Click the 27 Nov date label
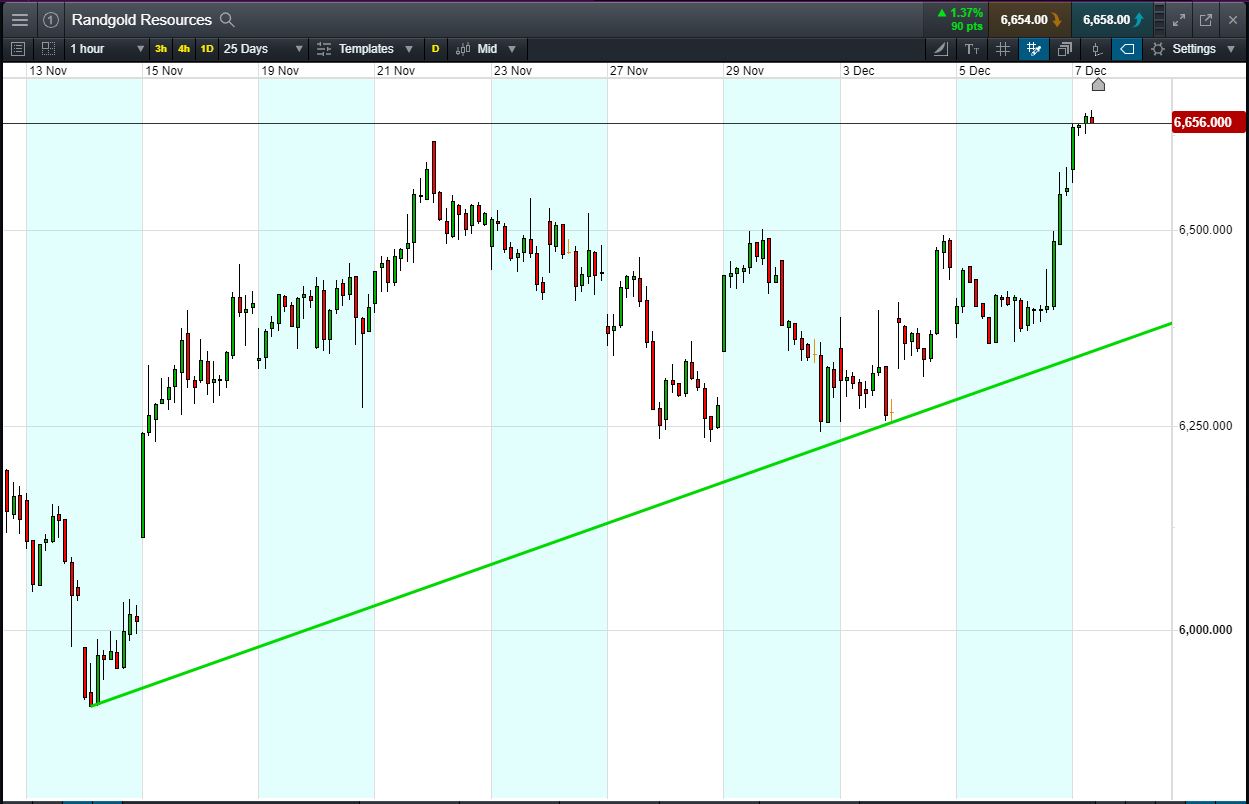The width and height of the screenshot is (1249, 804). point(629,70)
